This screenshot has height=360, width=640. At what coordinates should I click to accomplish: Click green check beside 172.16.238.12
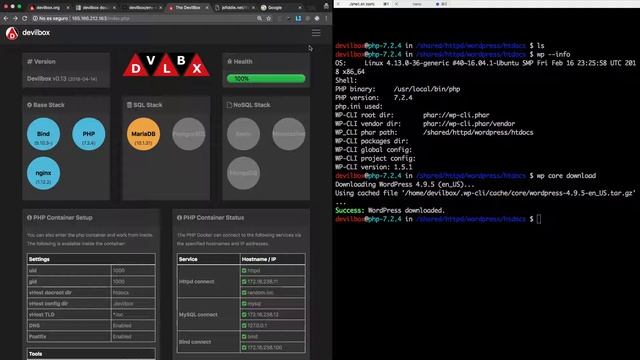click(244, 314)
